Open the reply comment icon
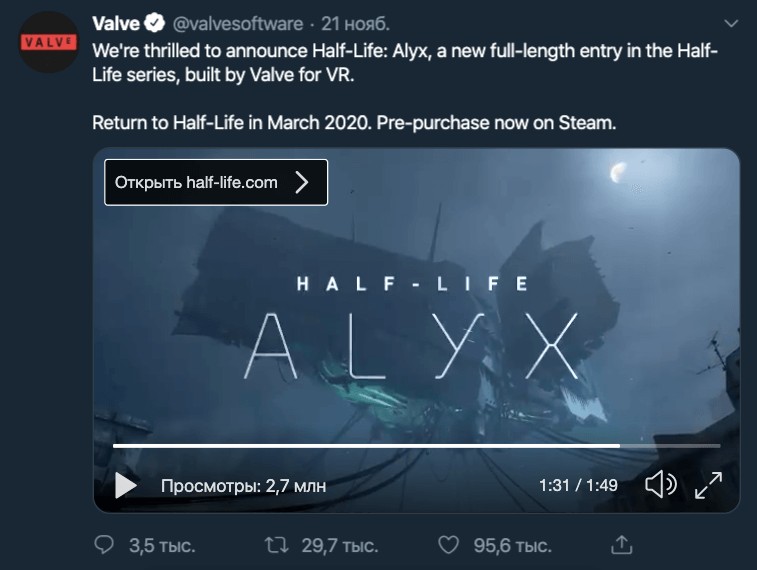757x570 pixels. 104,545
